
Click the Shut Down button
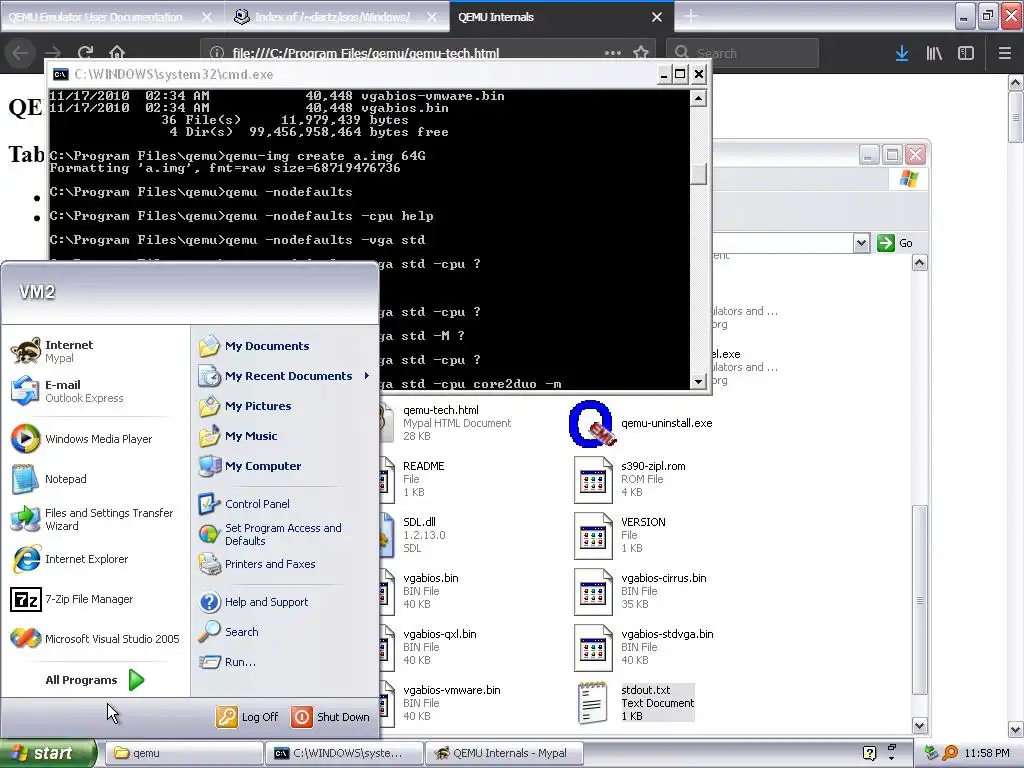click(330, 716)
